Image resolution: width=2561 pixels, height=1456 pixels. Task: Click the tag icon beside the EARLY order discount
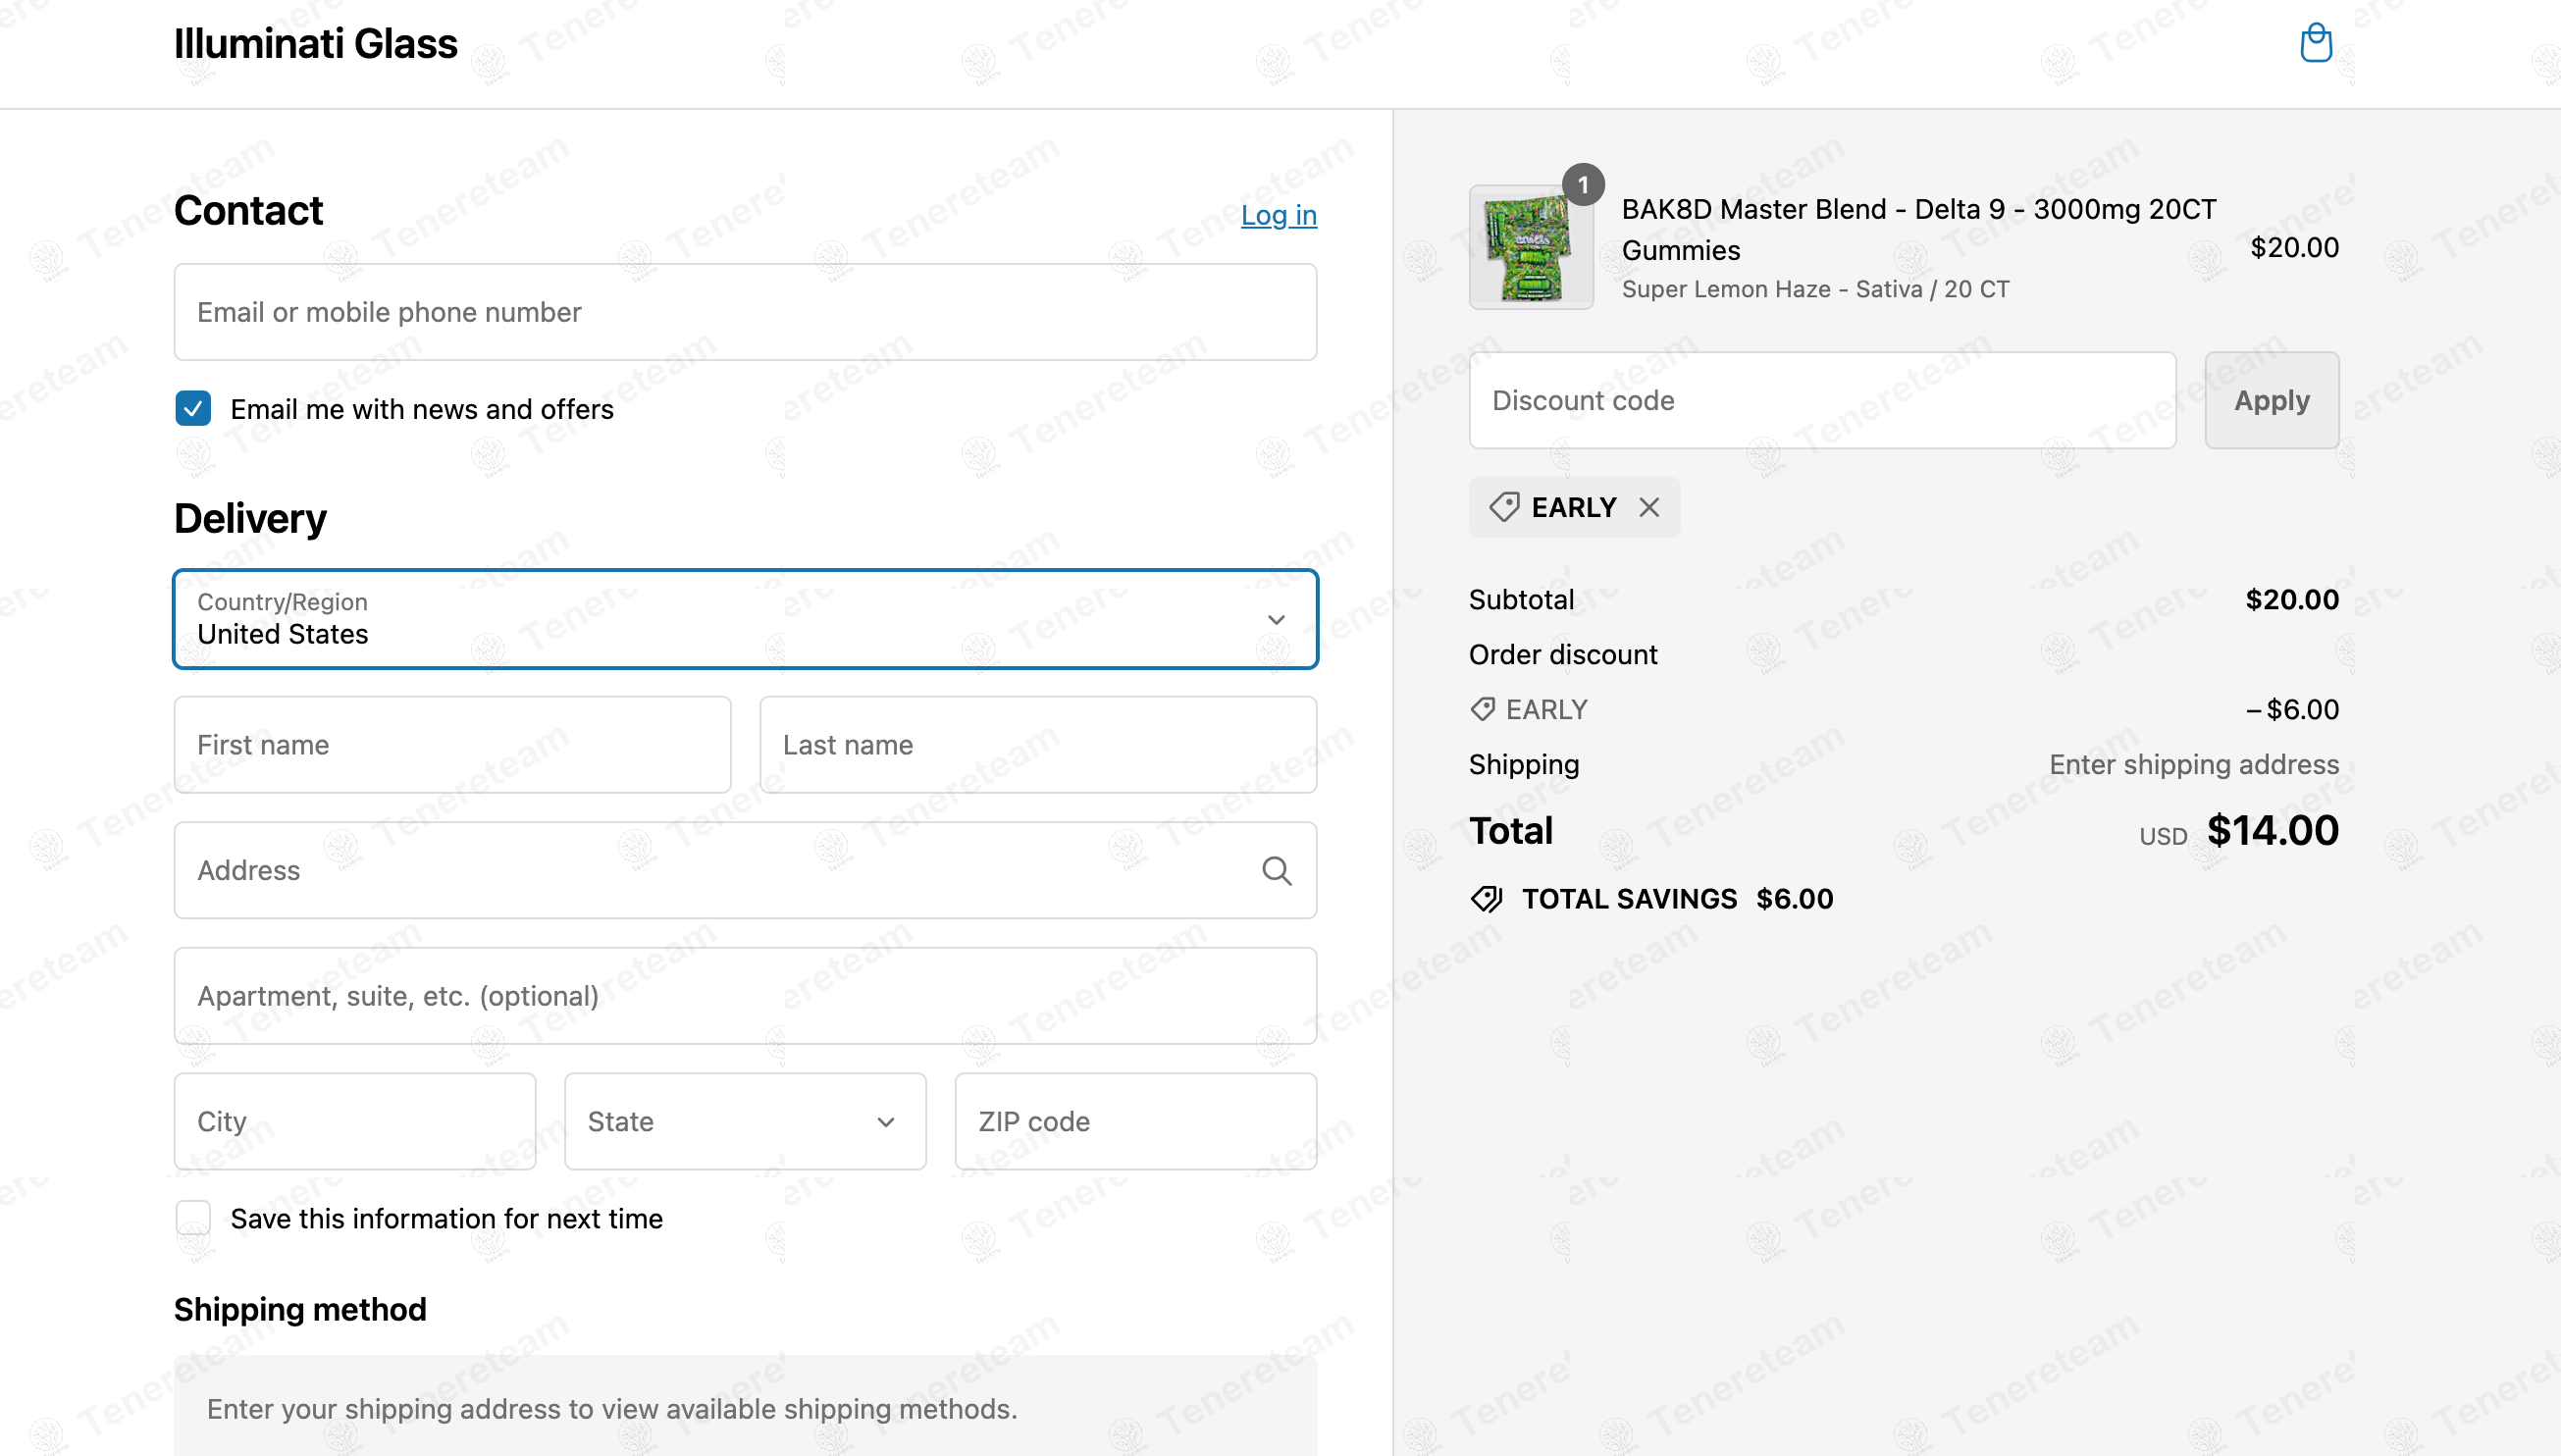[x=1482, y=709]
